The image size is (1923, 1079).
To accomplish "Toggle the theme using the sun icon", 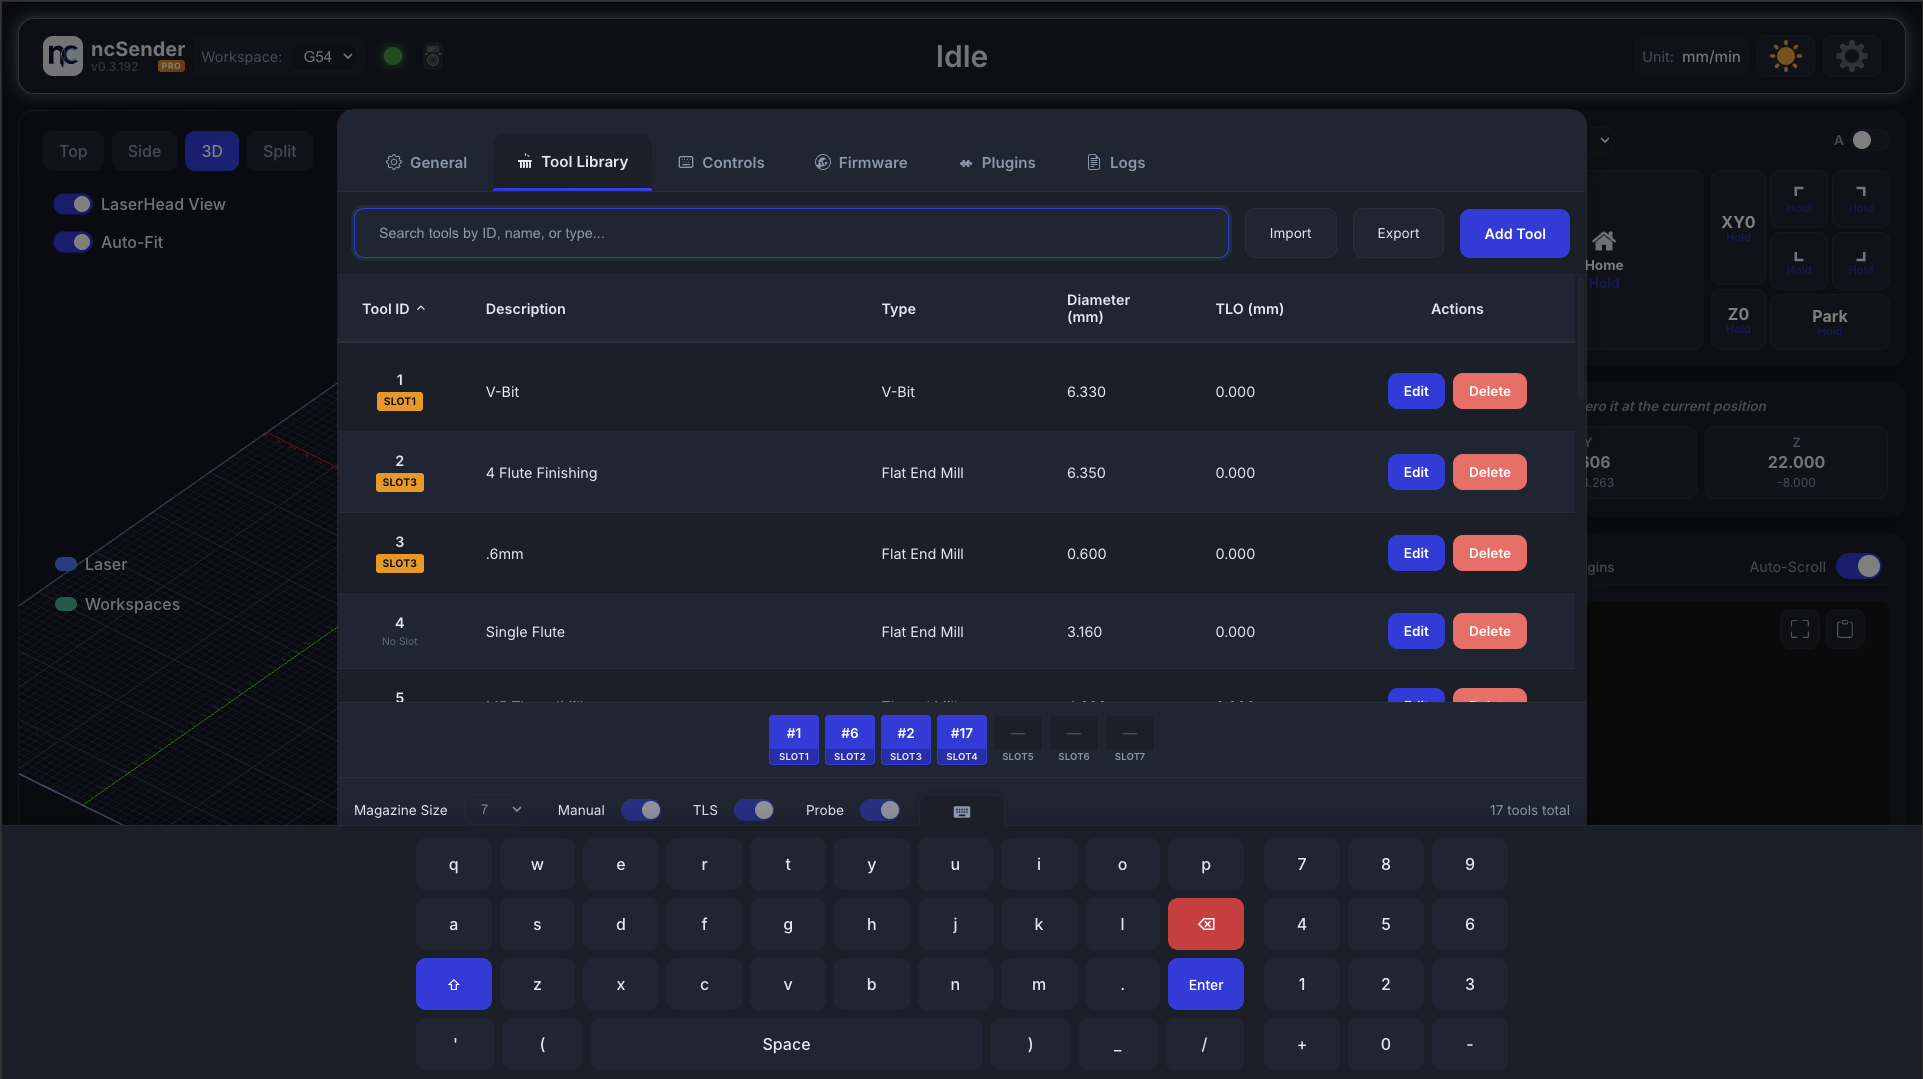I will [1786, 56].
